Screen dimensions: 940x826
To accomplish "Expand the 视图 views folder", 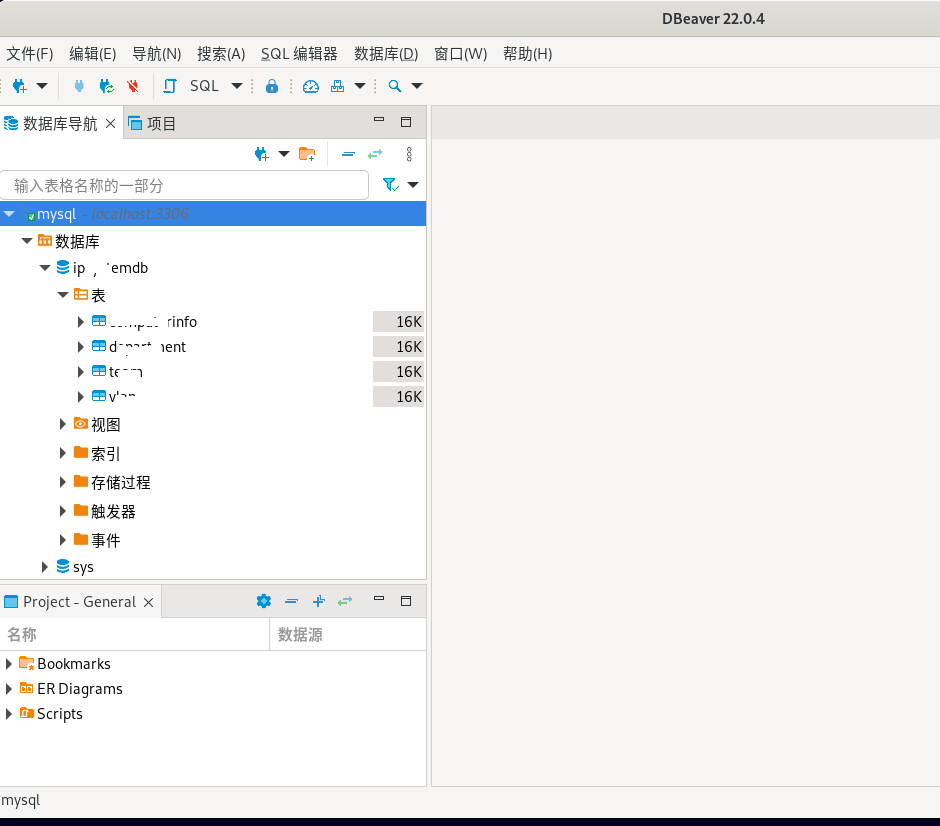I will [62, 424].
